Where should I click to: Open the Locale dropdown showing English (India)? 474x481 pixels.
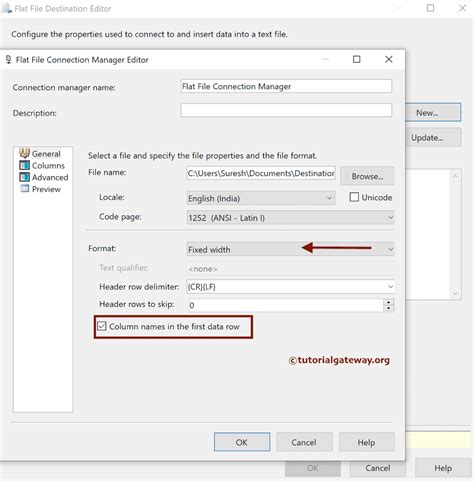261,198
